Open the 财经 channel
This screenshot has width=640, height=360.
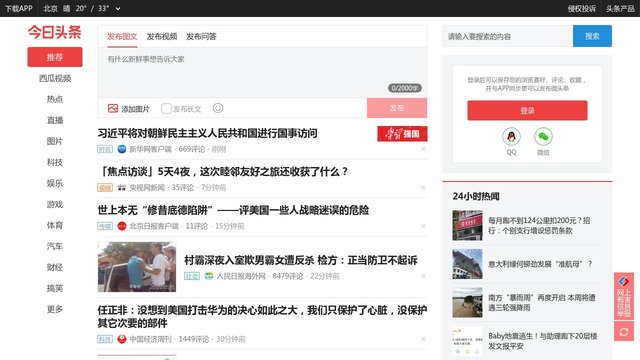tap(55, 267)
